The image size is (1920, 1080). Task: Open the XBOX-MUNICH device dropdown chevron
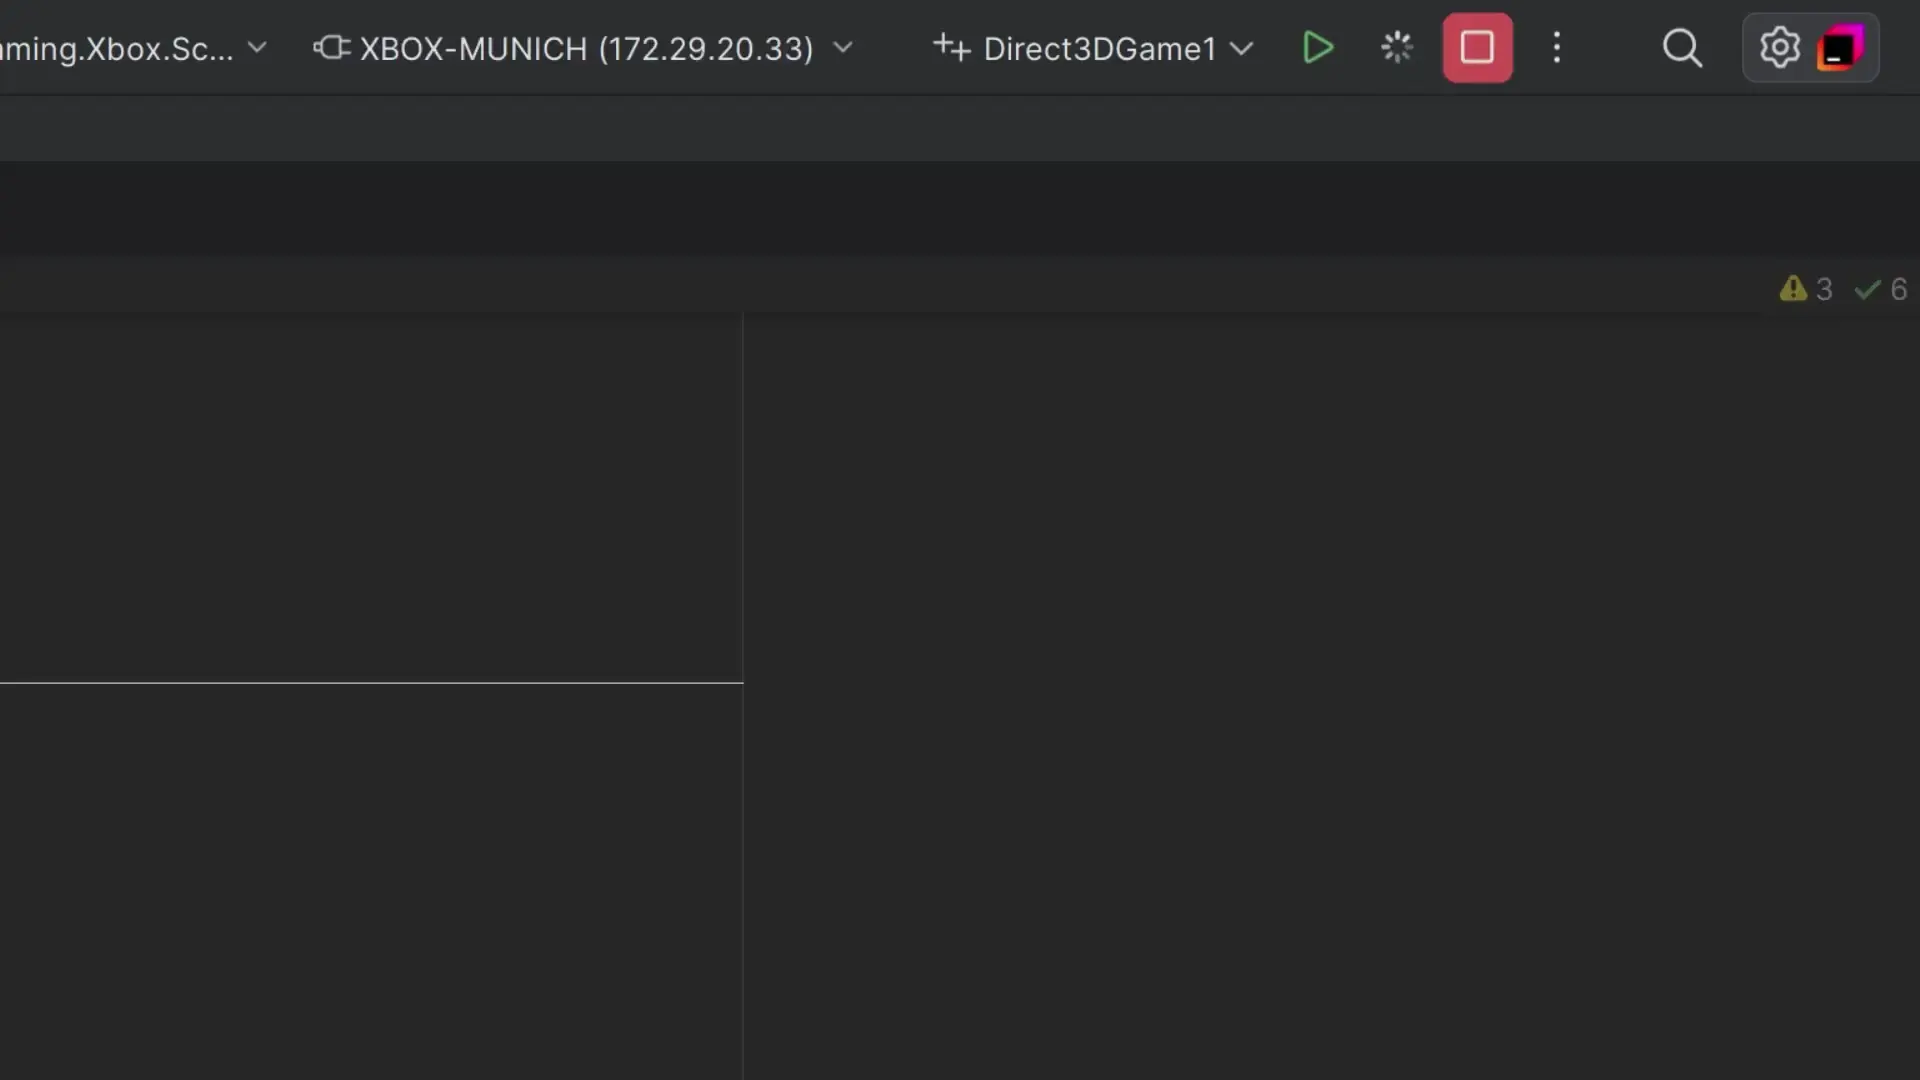click(x=843, y=47)
